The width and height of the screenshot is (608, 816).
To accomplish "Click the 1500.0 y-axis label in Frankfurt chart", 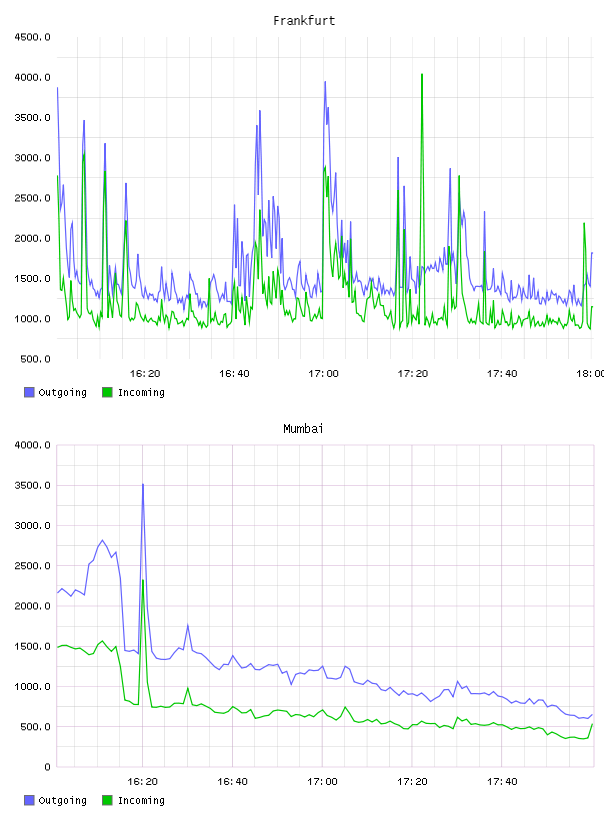I will click(x=32, y=278).
